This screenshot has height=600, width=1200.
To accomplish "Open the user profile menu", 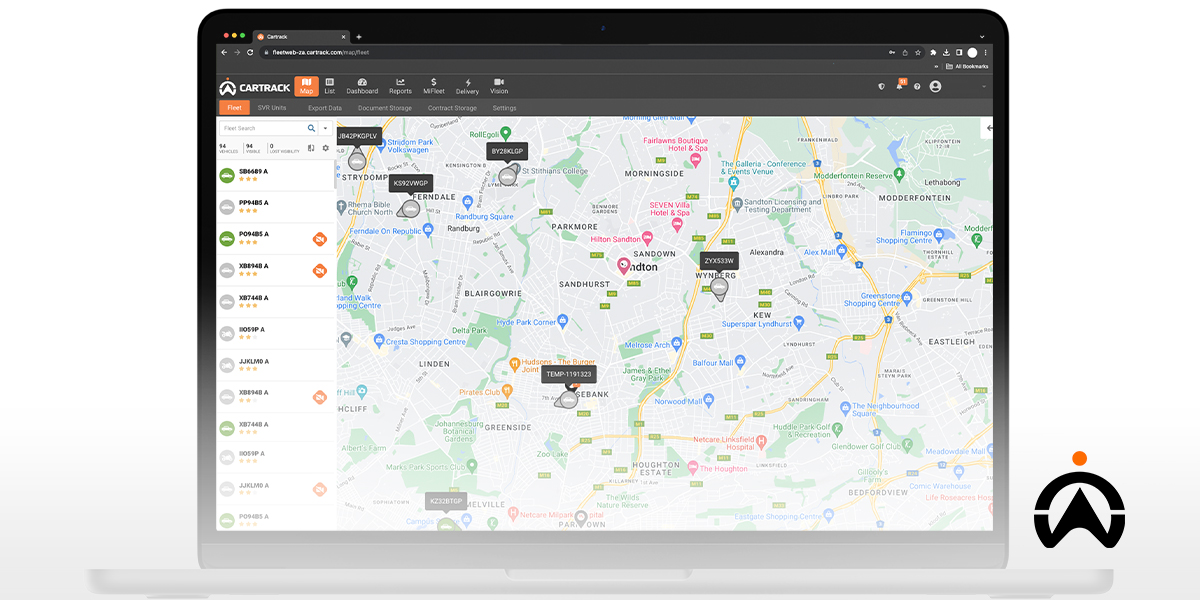I will (936, 87).
